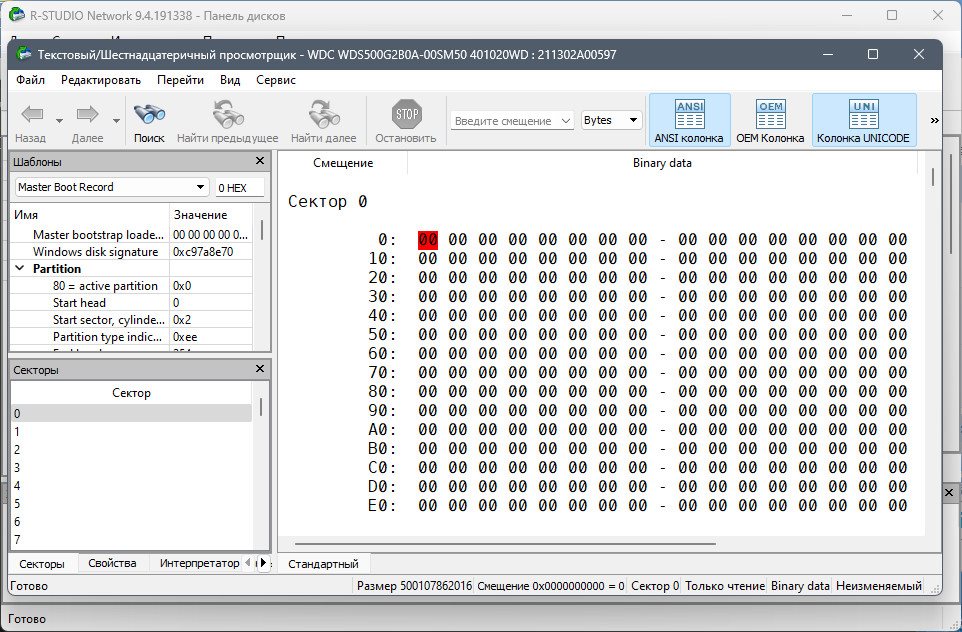Click the Сектор column header

[131, 393]
